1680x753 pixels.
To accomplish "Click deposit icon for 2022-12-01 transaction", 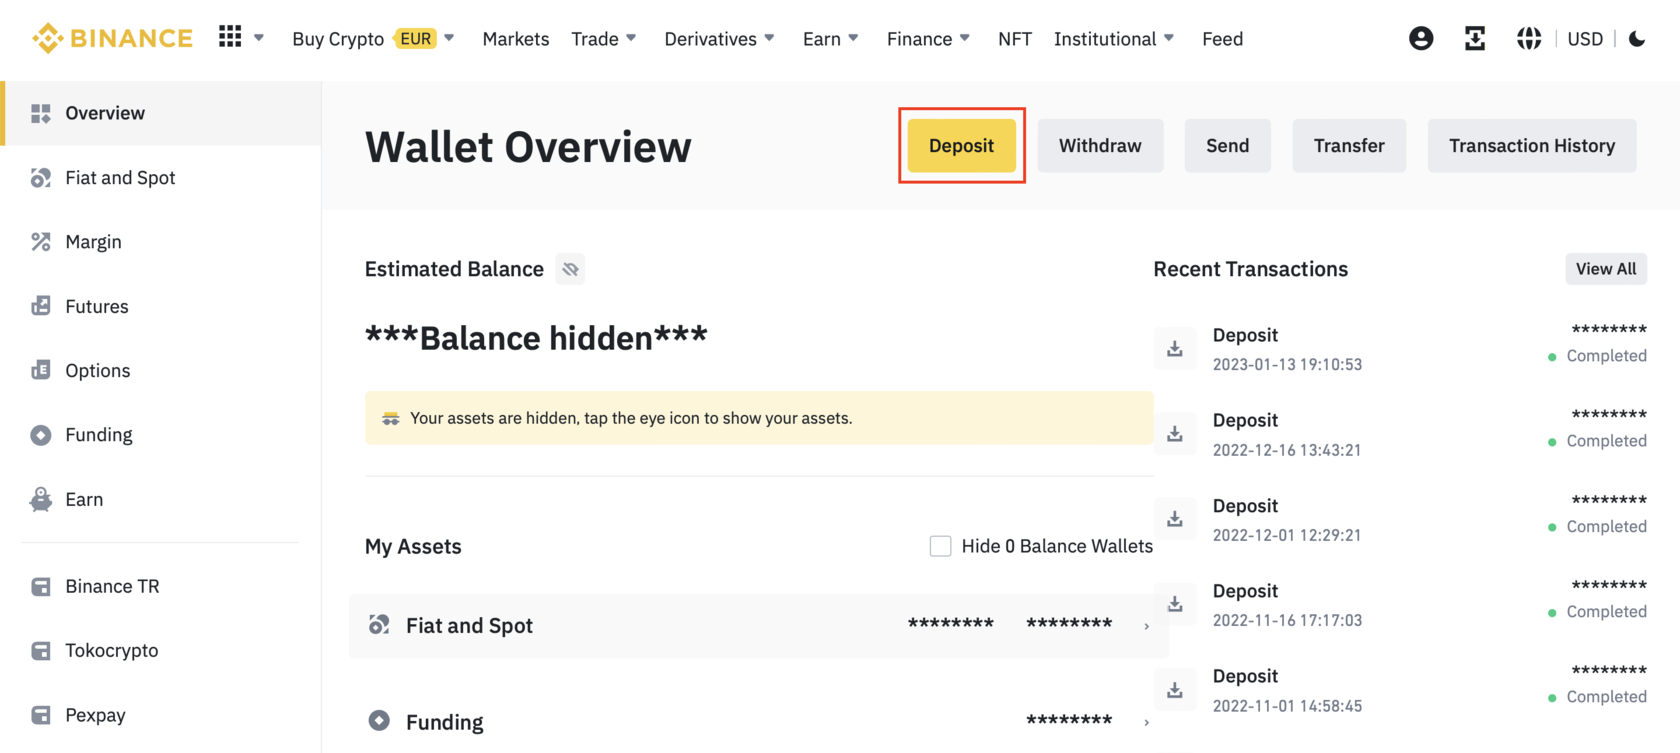I will point(1175,519).
